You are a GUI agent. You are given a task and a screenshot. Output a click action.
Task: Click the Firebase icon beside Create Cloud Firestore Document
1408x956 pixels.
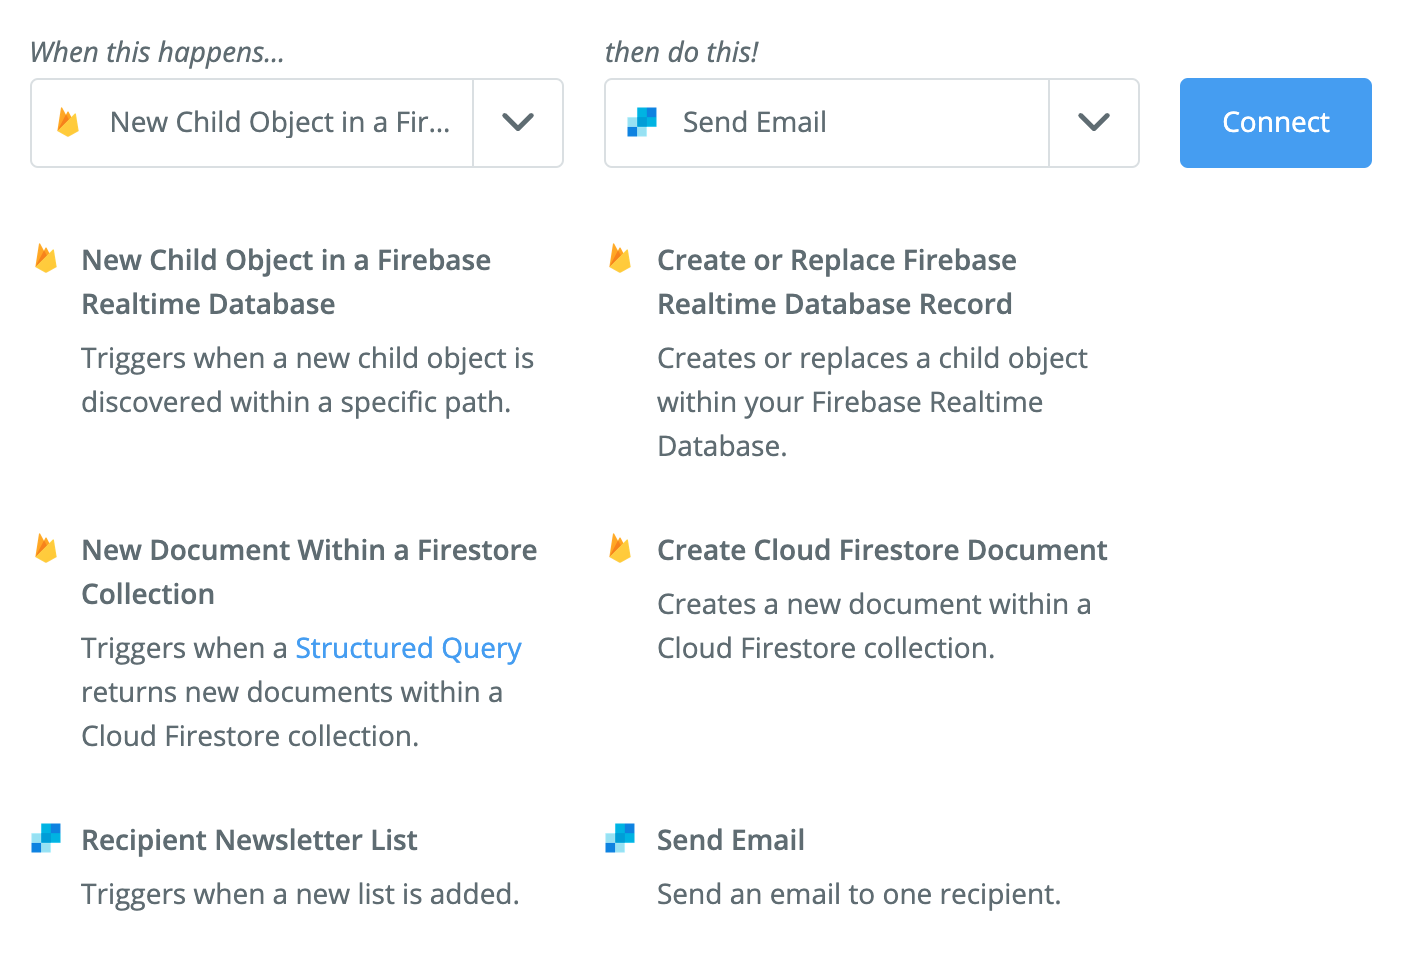[620, 548]
